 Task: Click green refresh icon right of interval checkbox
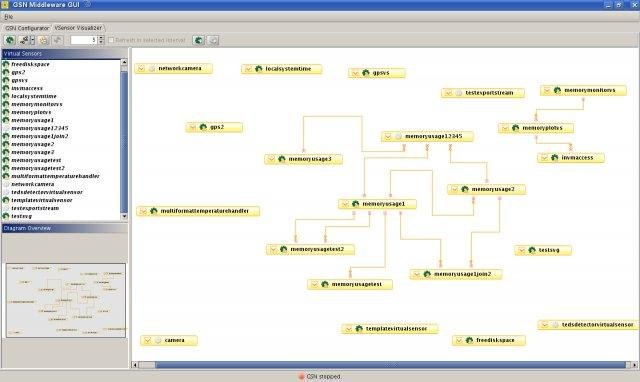click(198, 40)
